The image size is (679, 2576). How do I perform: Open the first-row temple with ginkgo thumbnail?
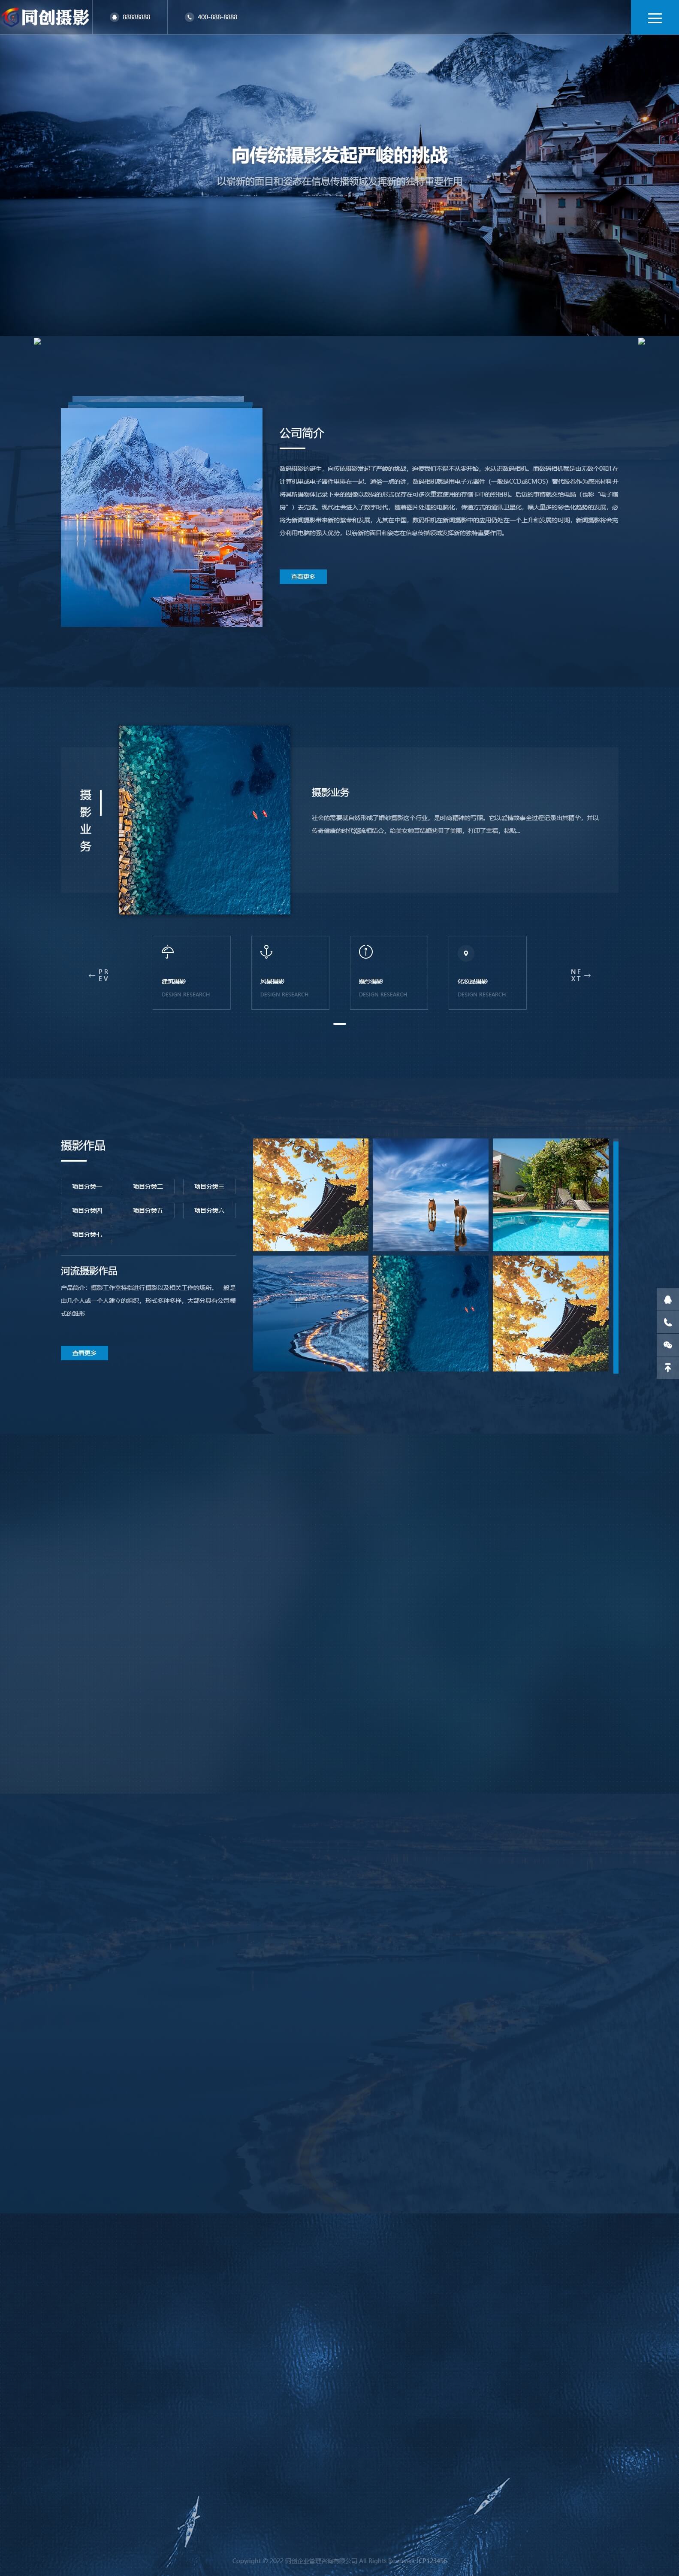point(311,1195)
